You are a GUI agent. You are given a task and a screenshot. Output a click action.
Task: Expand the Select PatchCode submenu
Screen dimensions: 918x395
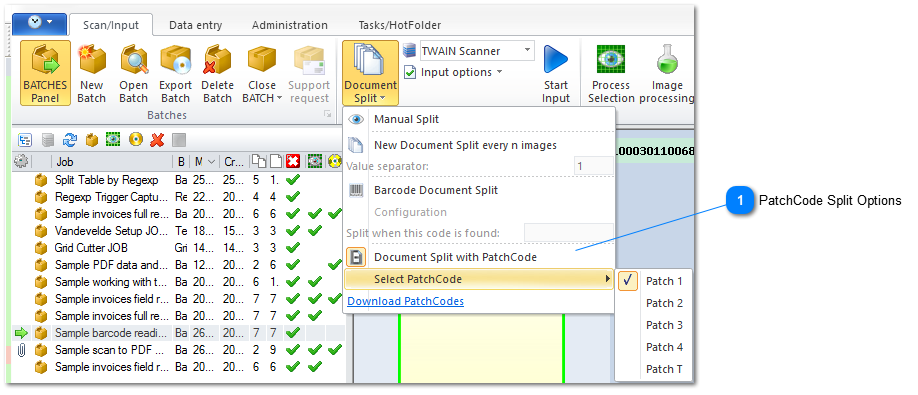pos(479,279)
